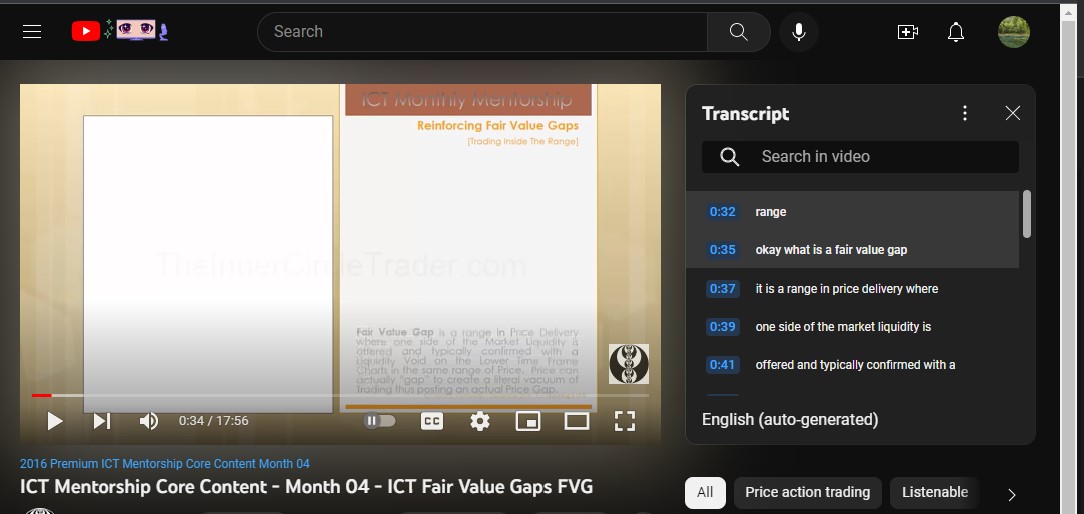Activate voice search microphone
This screenshot has height=514, width=1084.
(798, 32)
